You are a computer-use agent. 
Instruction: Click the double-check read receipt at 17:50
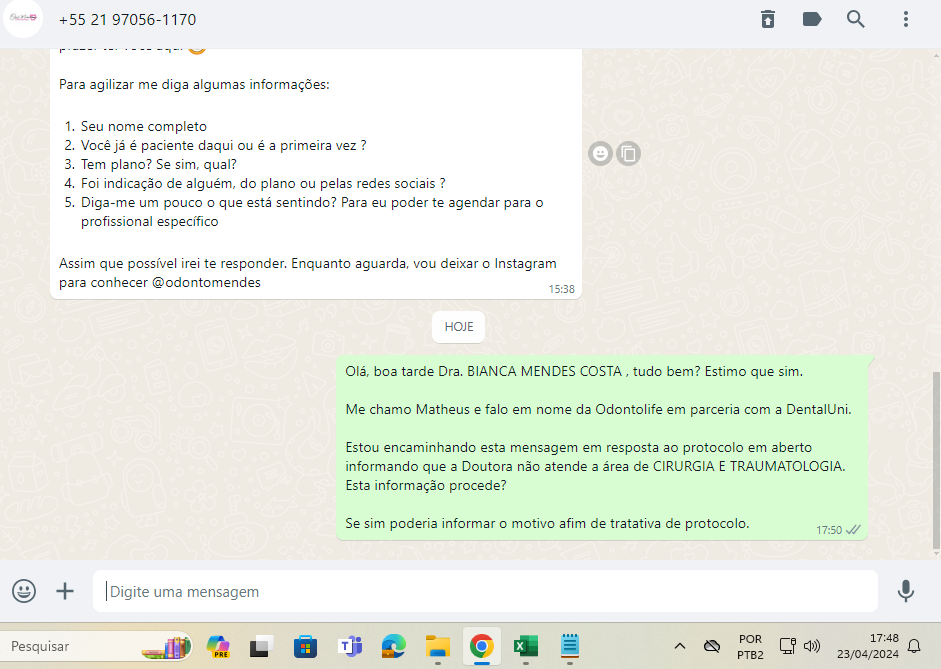coord(853,530)
